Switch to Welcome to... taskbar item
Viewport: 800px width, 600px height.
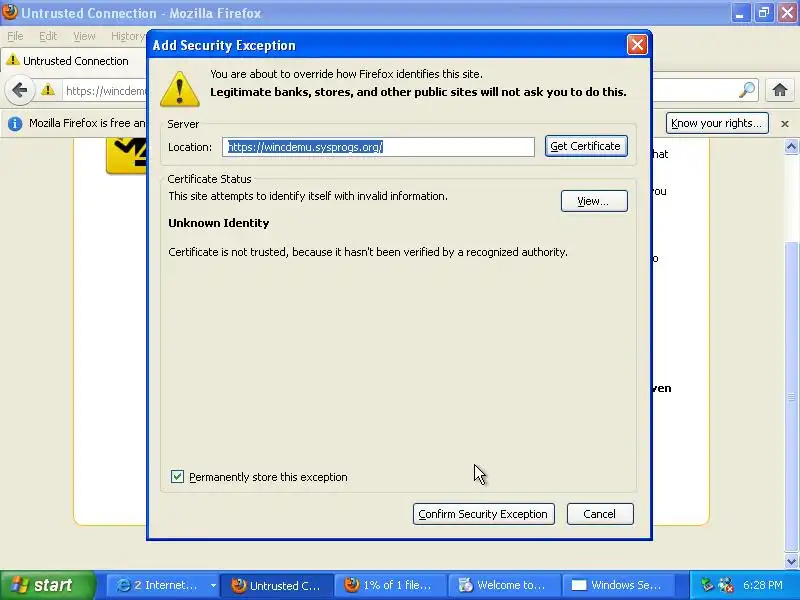504,585
